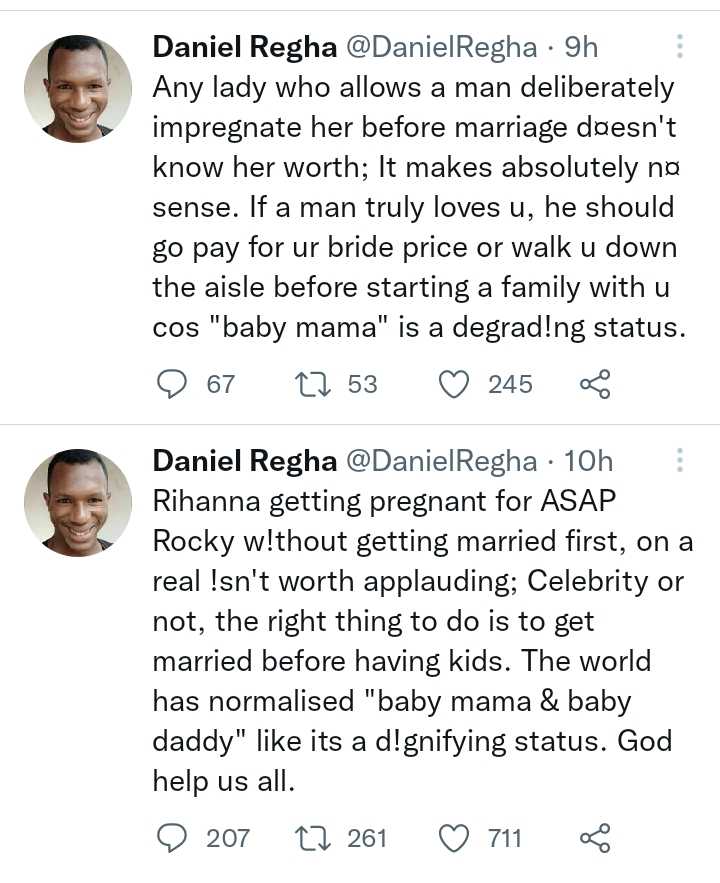The height and width of the screenshot is (883, 720).
Task: Share the Rihanna tweet posted 10h ago
Action: [x=594, y=837]
